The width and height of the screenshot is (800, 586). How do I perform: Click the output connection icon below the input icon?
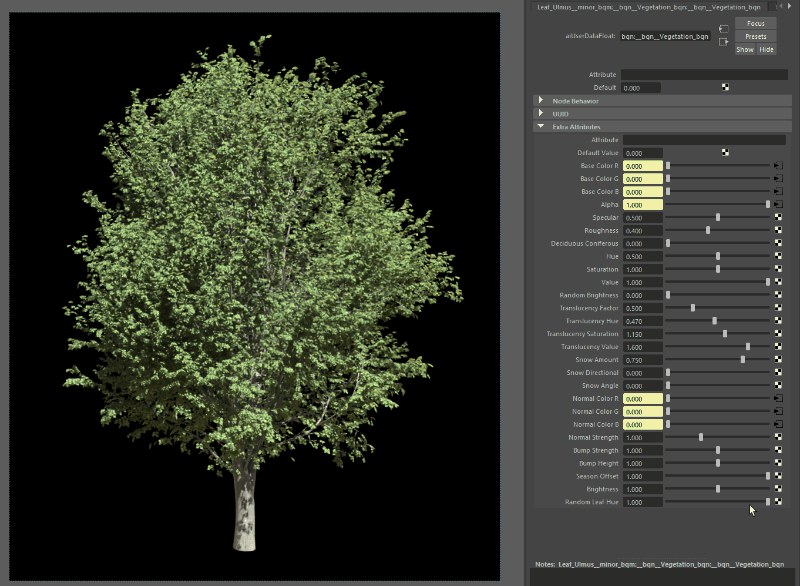coord(723,42)
